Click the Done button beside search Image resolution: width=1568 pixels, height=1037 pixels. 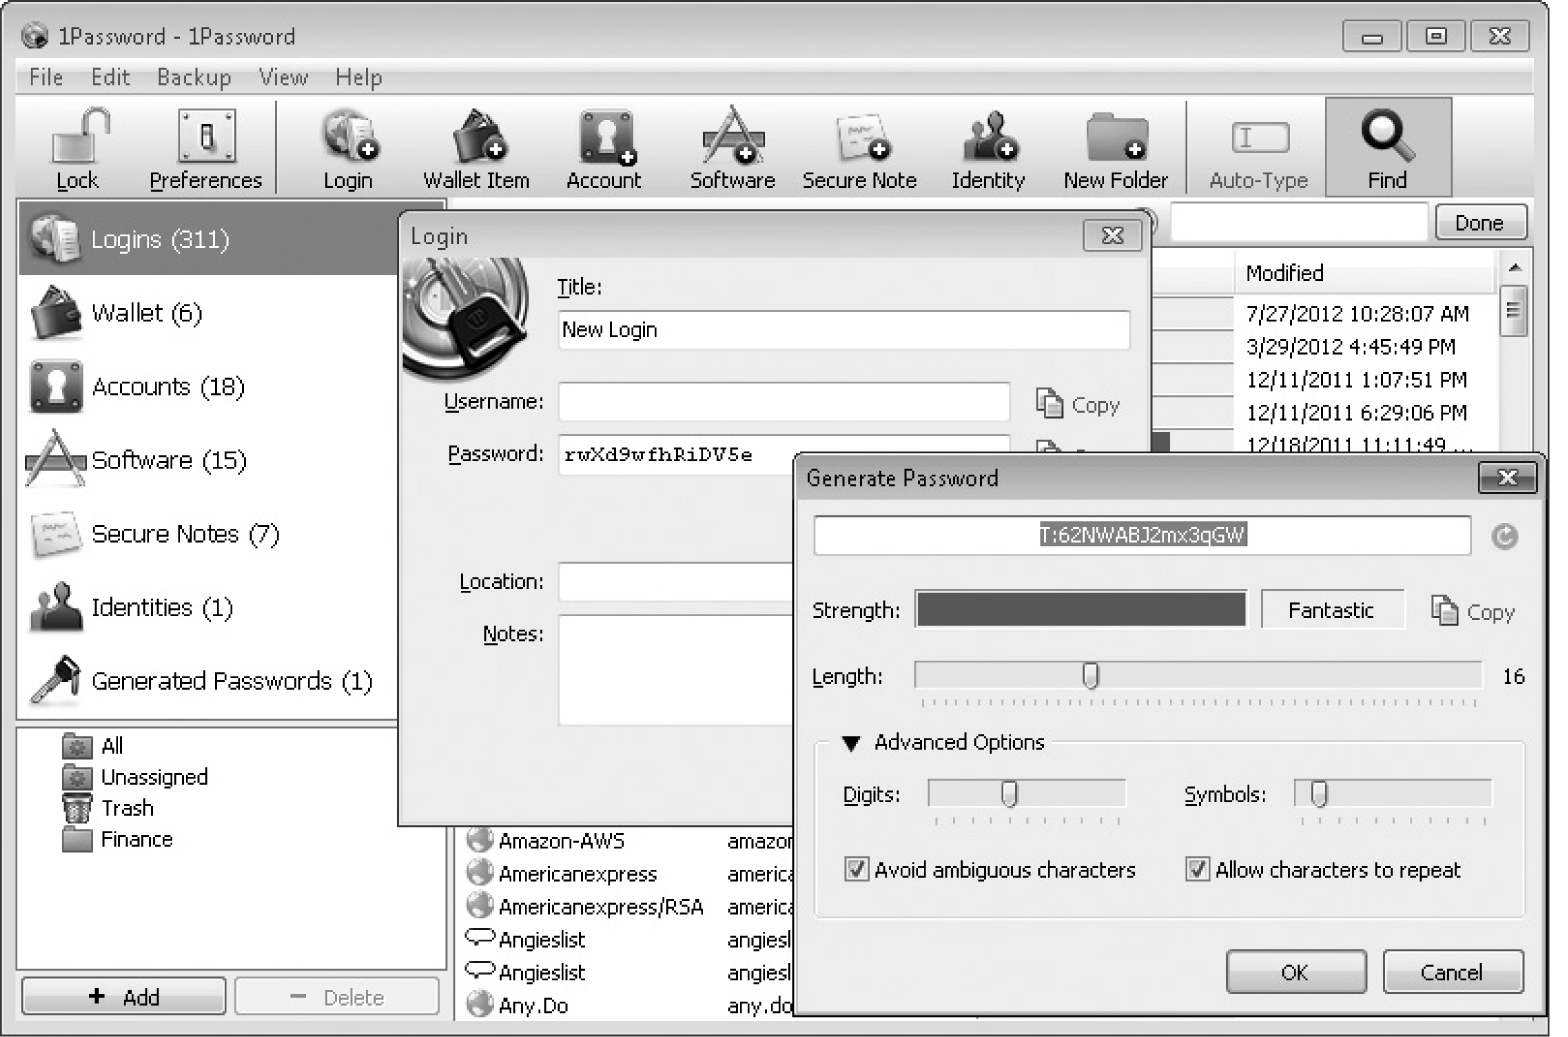click(x=1481, y=222)
